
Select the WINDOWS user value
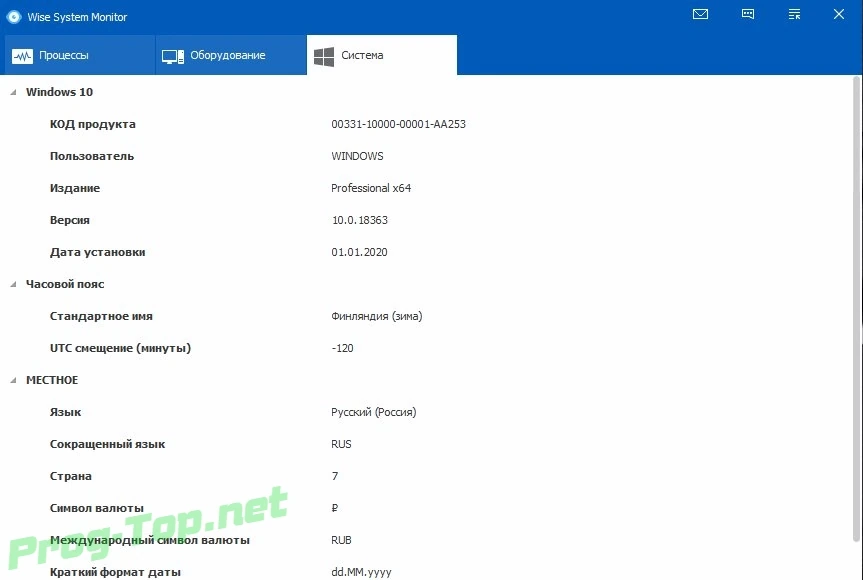point(357,156)
